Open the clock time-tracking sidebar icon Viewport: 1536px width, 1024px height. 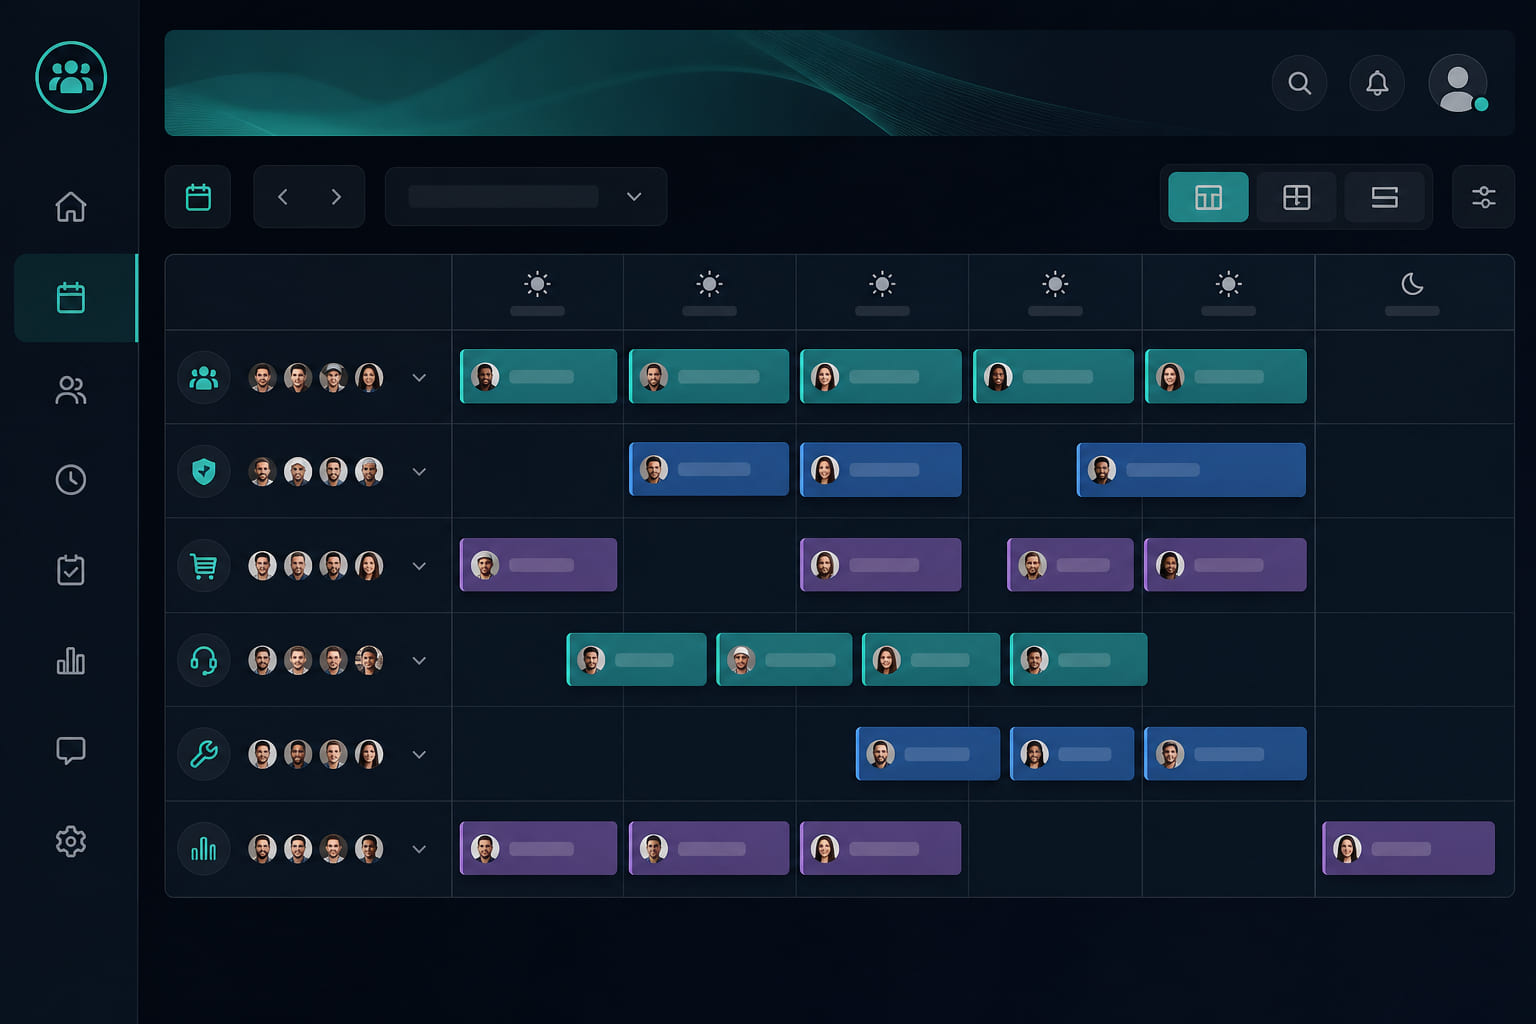pyautogui.click(x=71, y=480)
